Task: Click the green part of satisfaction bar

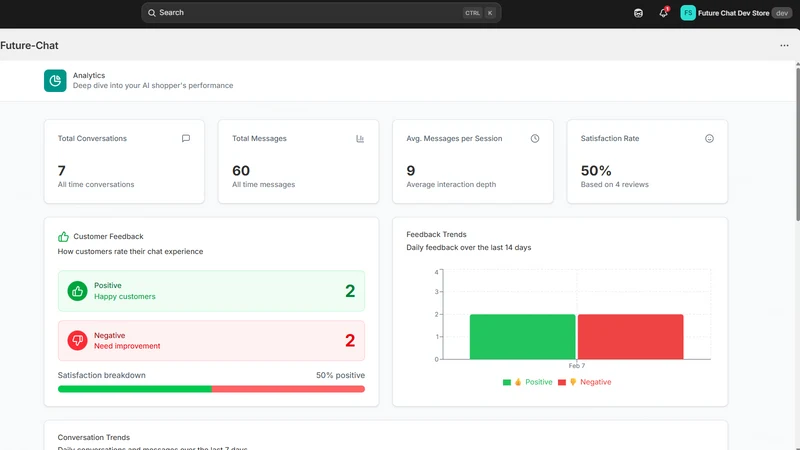Action: [x=135, y=389]
